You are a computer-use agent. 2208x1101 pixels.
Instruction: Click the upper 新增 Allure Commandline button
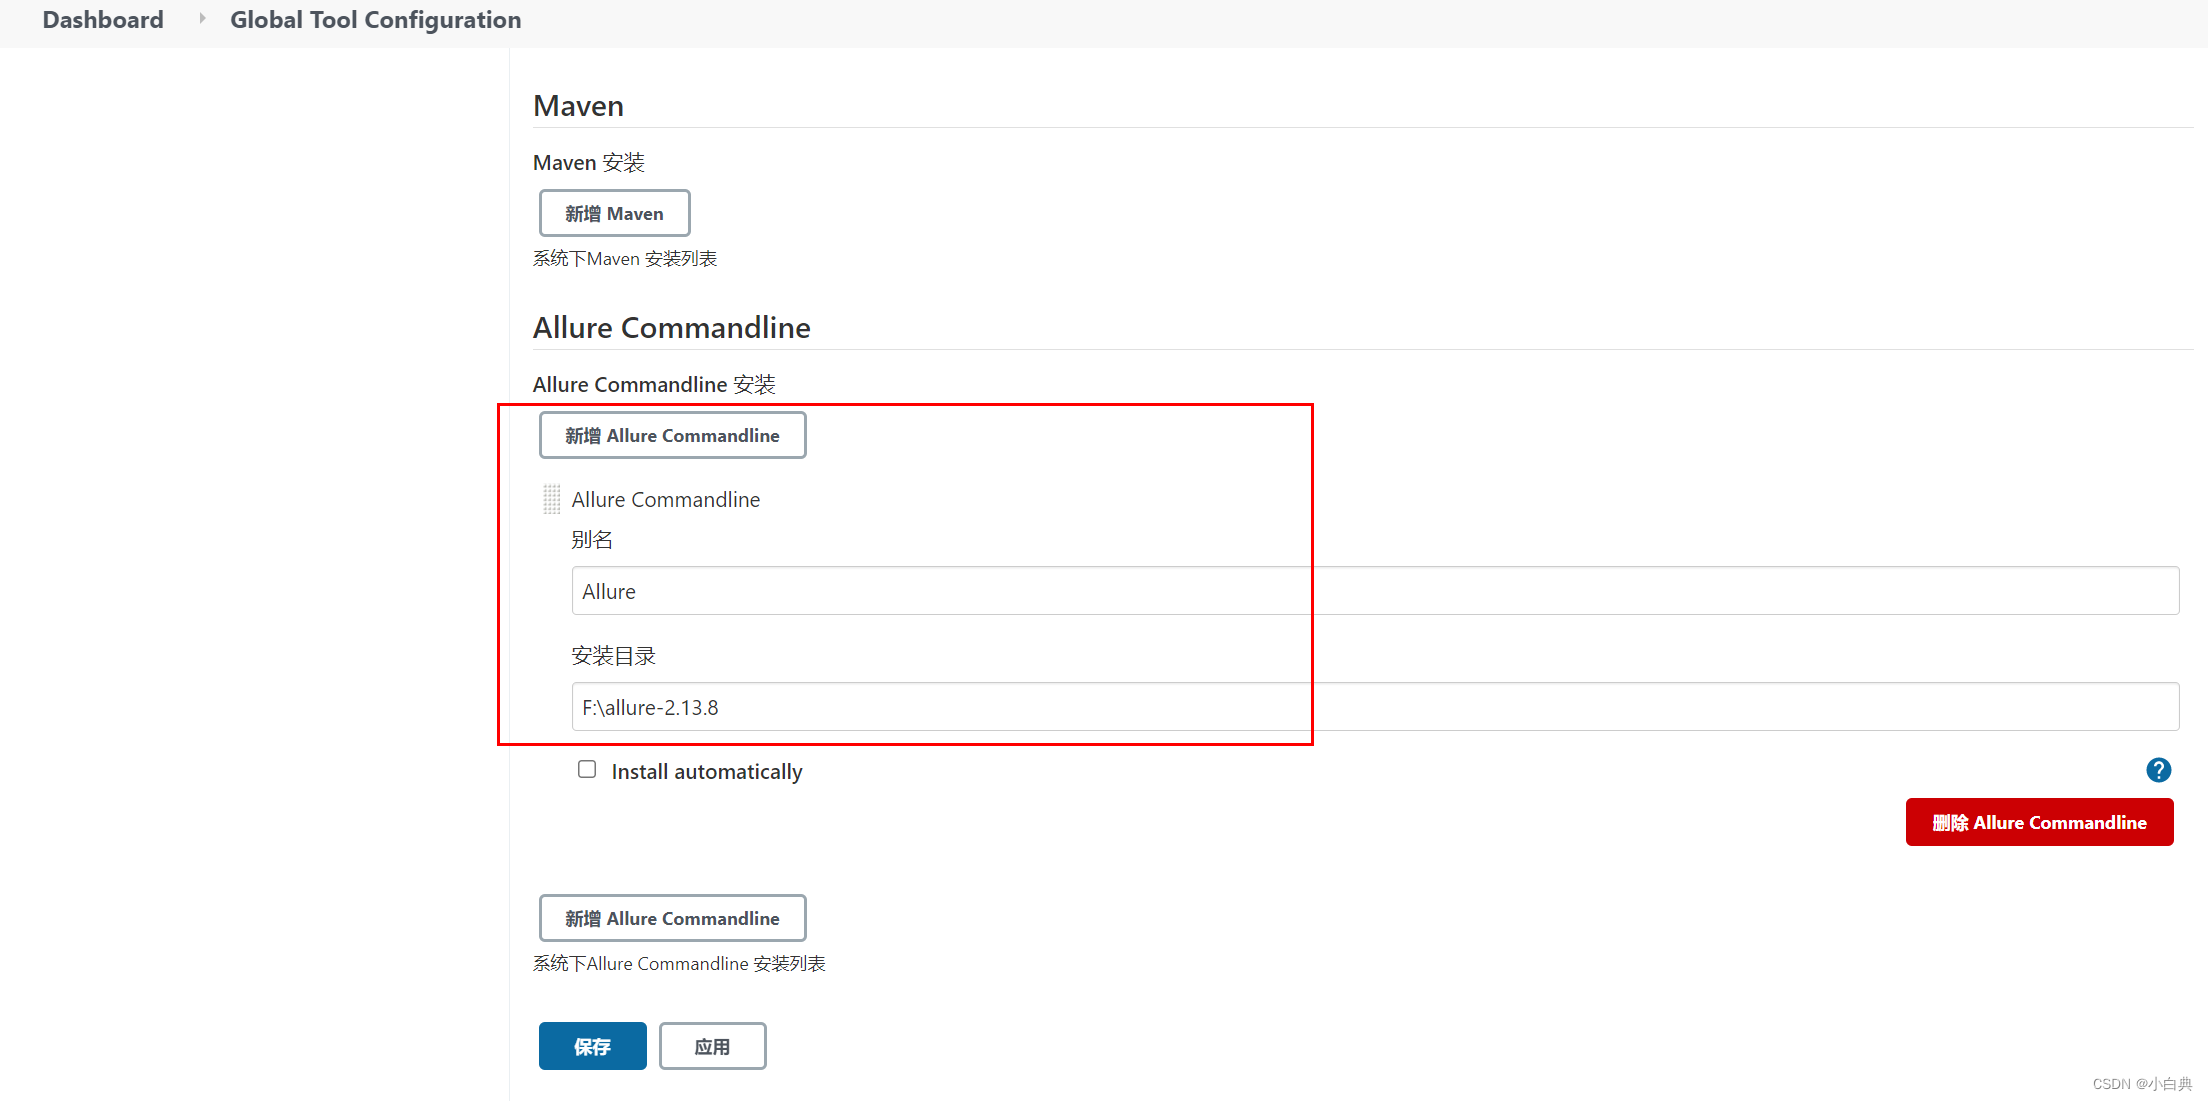672,435
